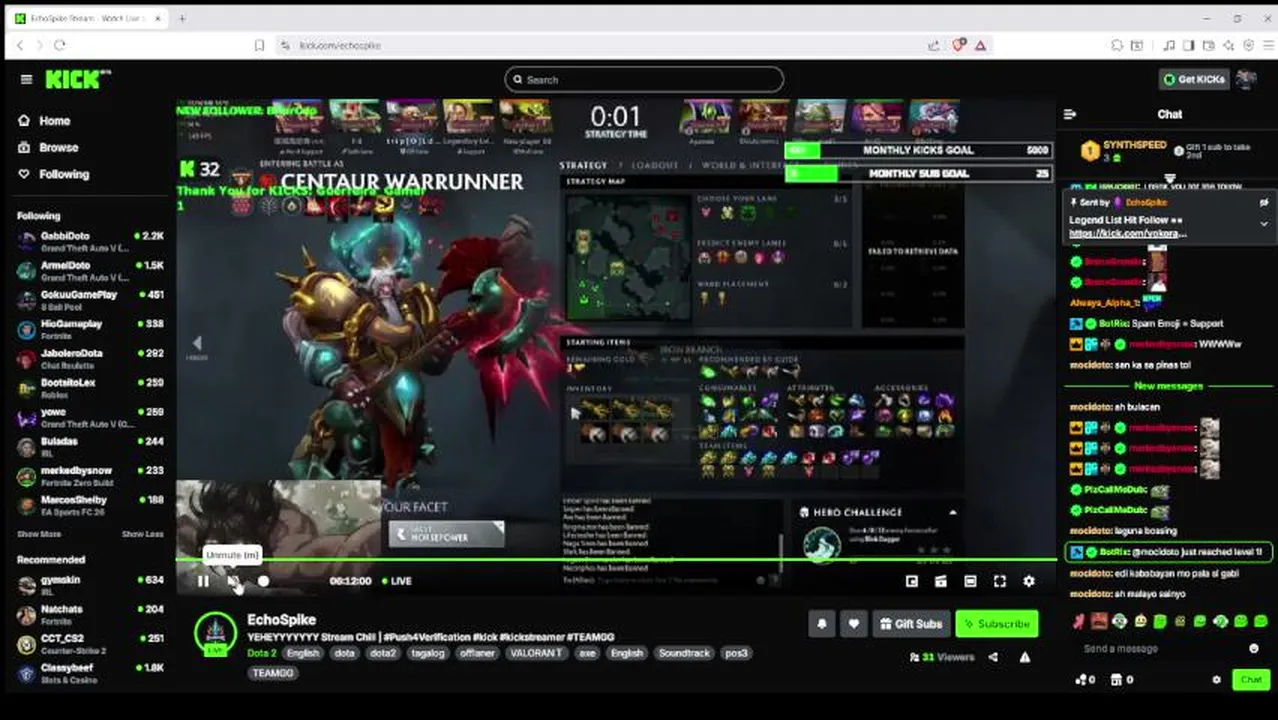Reload the page in the browser

point(60,45)
